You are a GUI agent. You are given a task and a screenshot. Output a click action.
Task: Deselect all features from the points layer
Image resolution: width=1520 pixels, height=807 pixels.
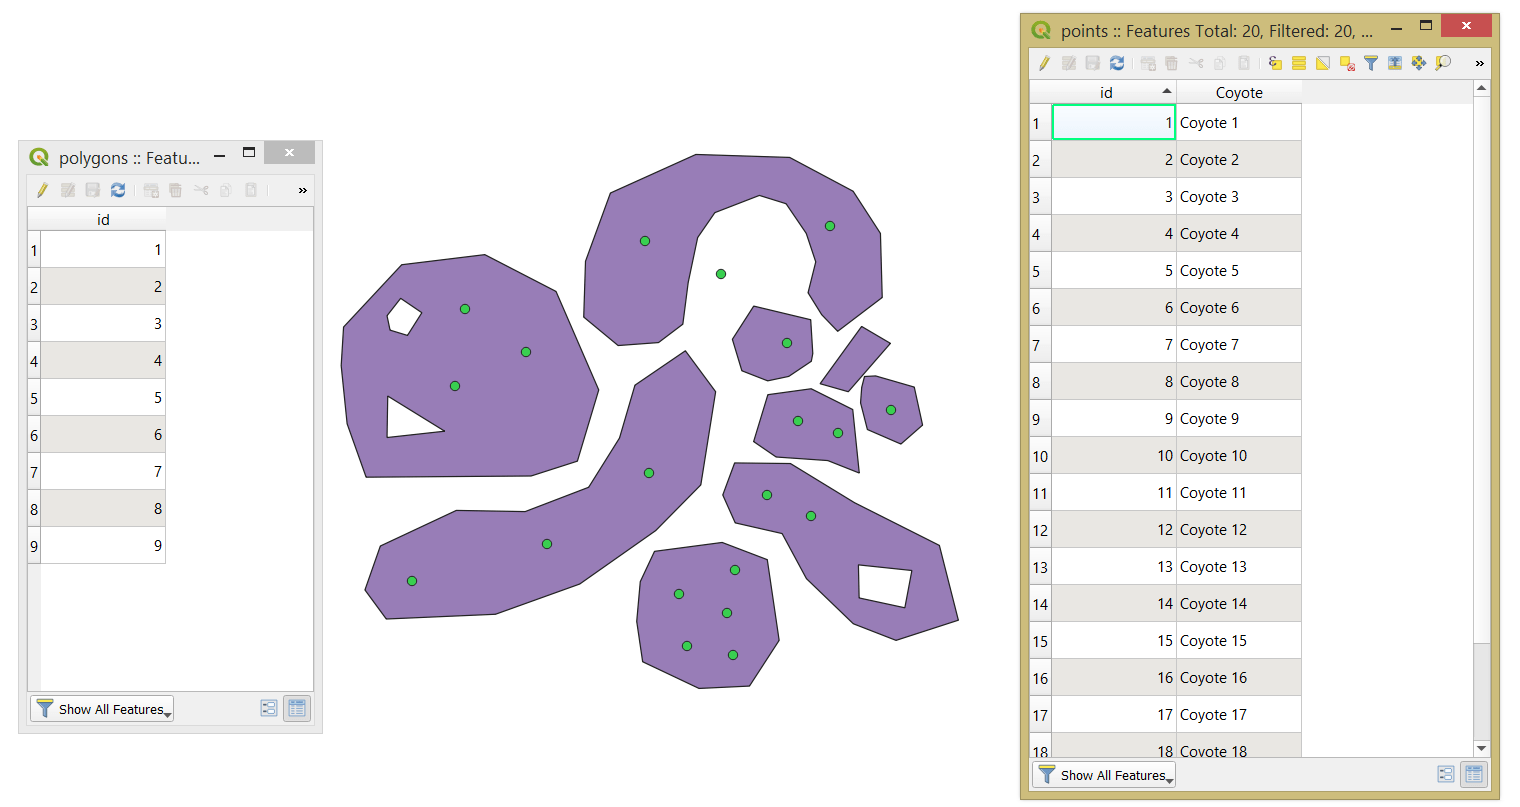(1347, 63)
